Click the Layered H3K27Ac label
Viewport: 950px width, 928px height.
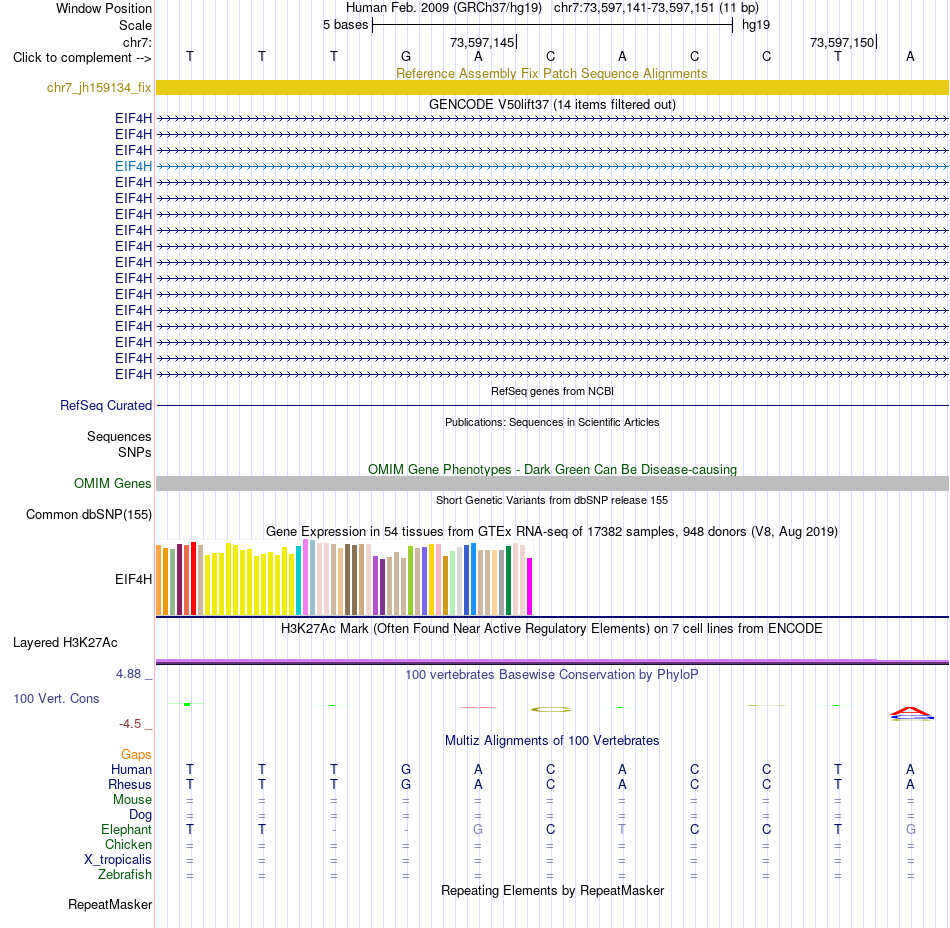65,643
